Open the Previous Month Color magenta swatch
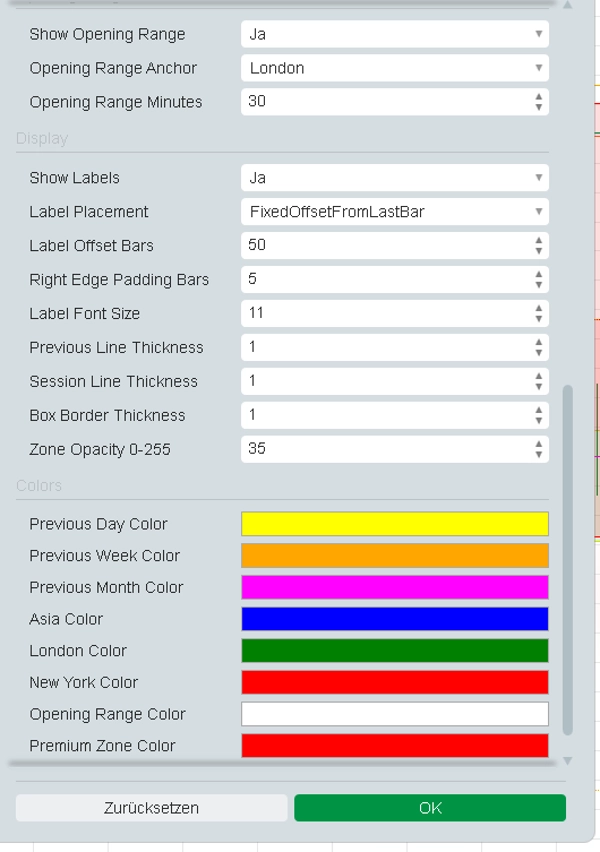This screenshot has width=600, height=852. pyautogui.click(x=395, y=587)
